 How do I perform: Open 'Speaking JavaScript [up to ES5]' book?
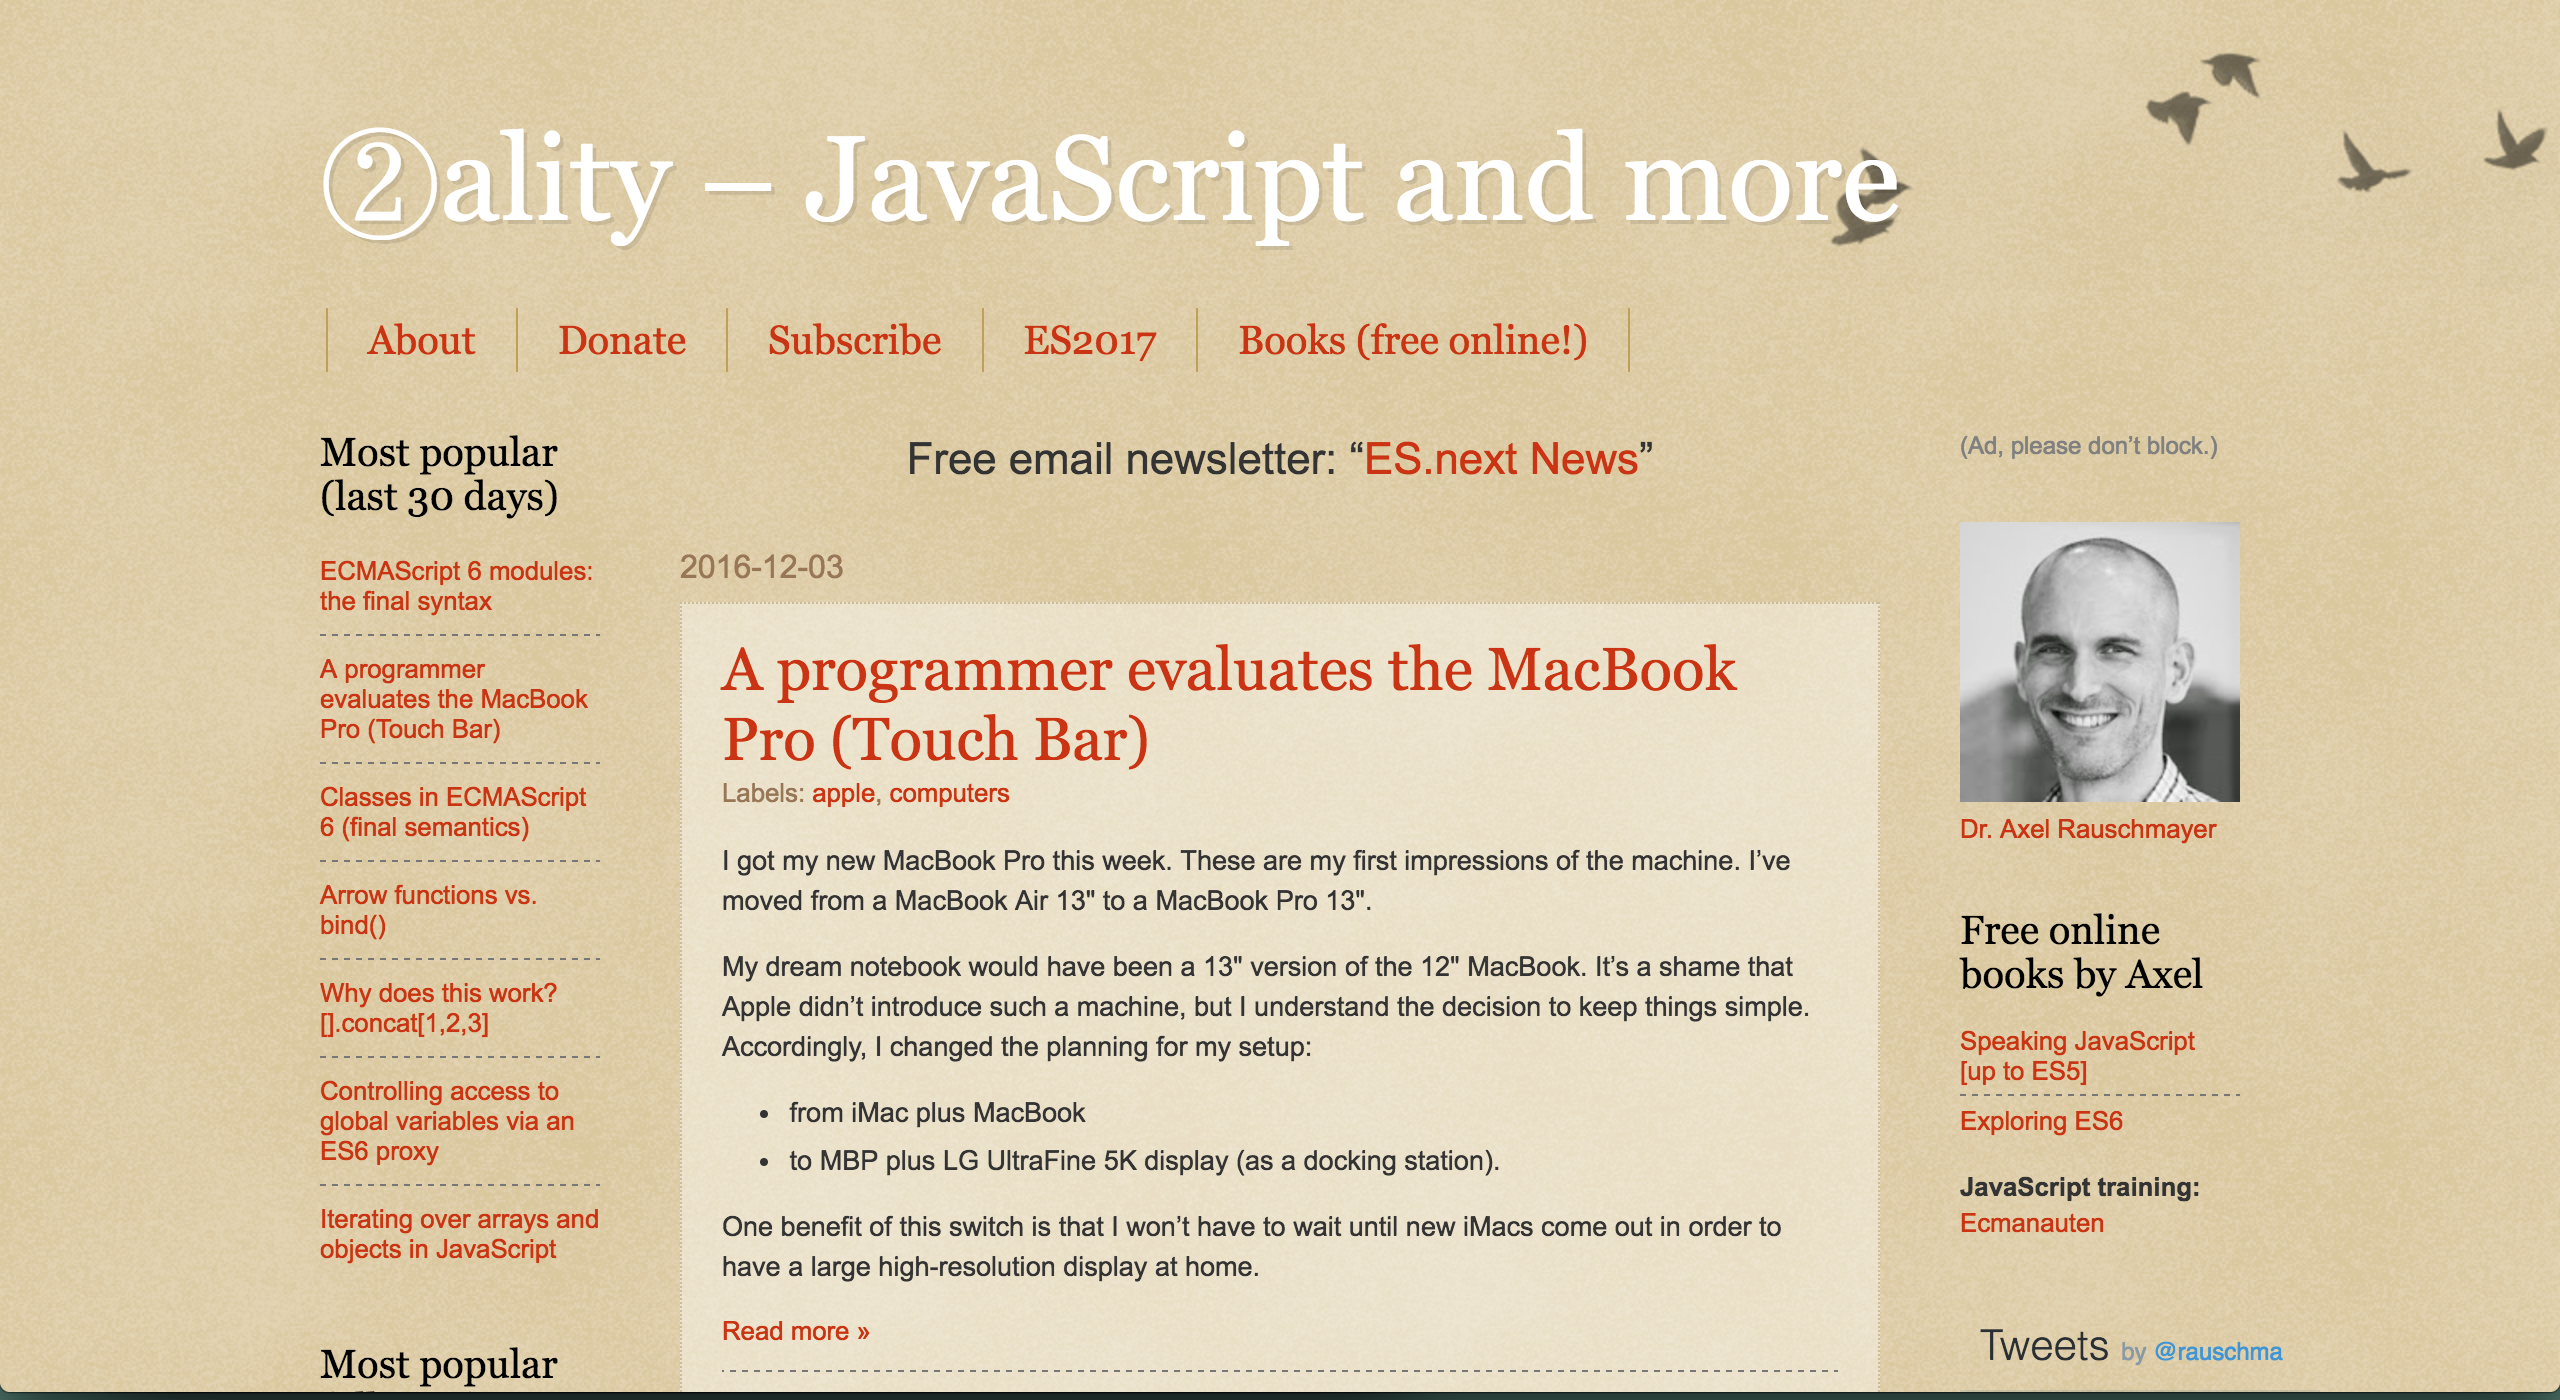[x=2077, y=1056]
